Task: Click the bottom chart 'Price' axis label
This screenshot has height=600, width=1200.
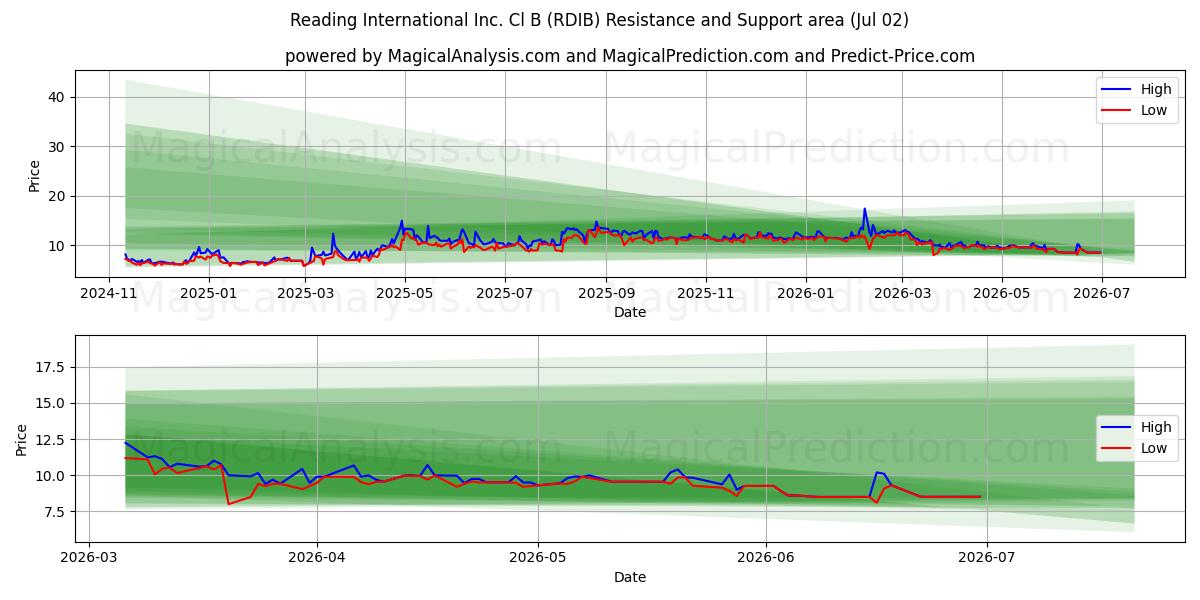Action: tap(22, 440)
